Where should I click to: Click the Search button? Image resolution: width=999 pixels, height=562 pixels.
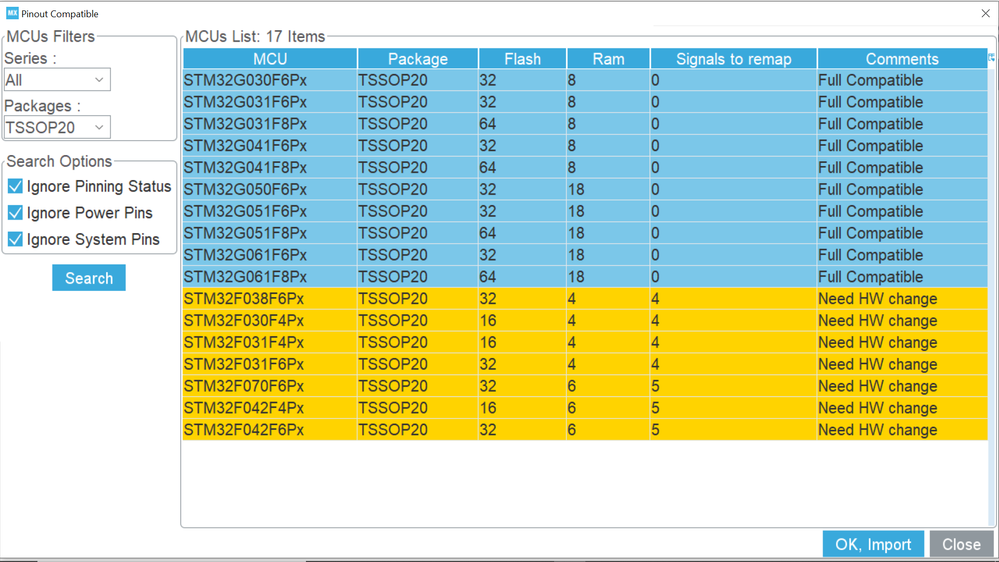[x=89, y=278]
